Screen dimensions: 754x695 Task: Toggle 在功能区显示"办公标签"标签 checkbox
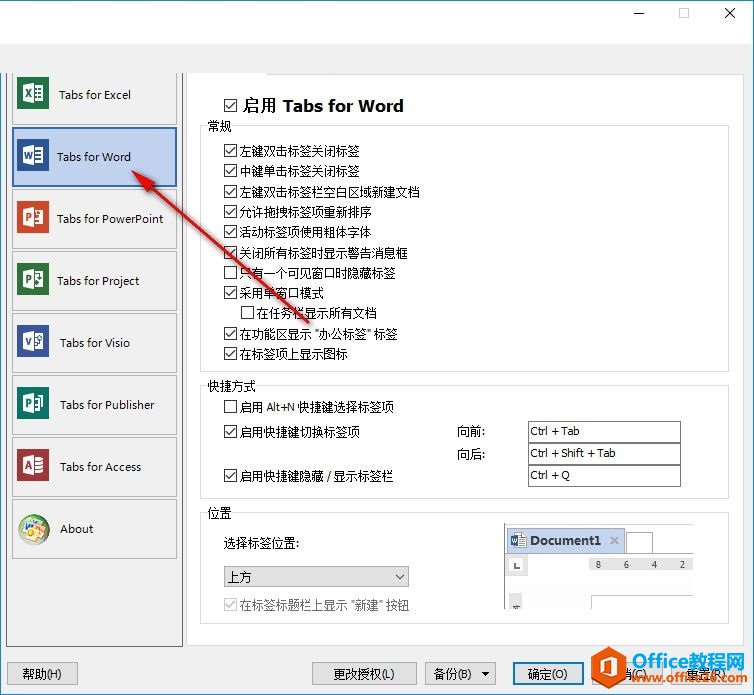[230, 334]
